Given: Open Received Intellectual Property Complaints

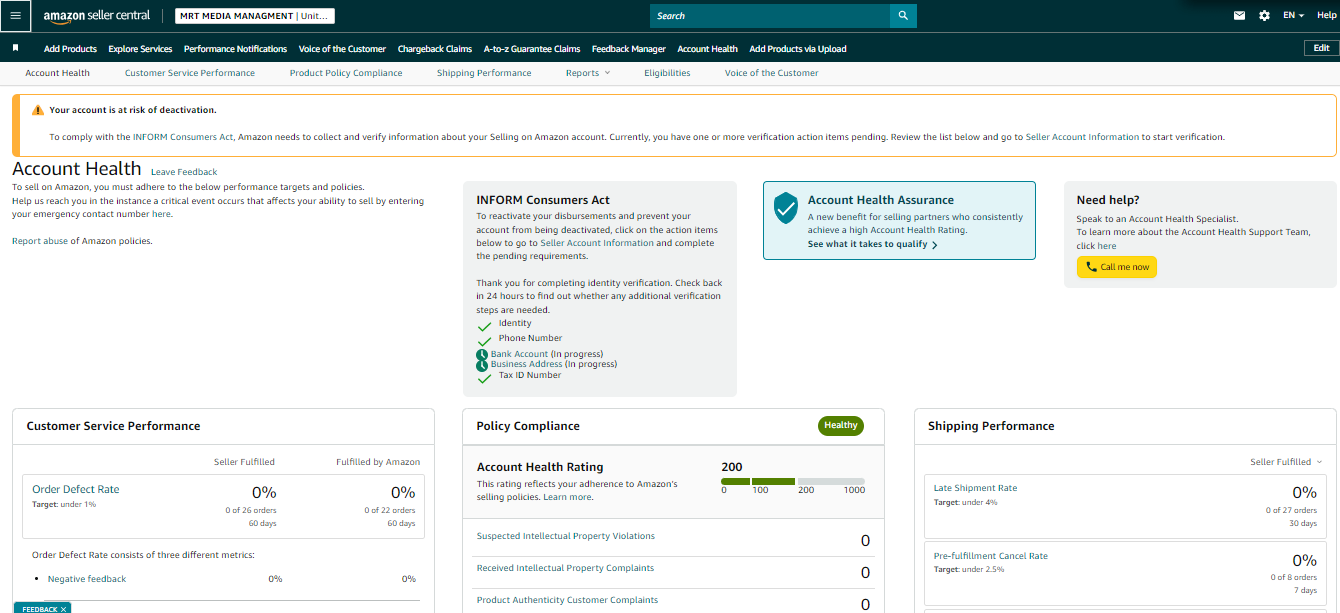Looking at the screenshot, I should [565, 568].
